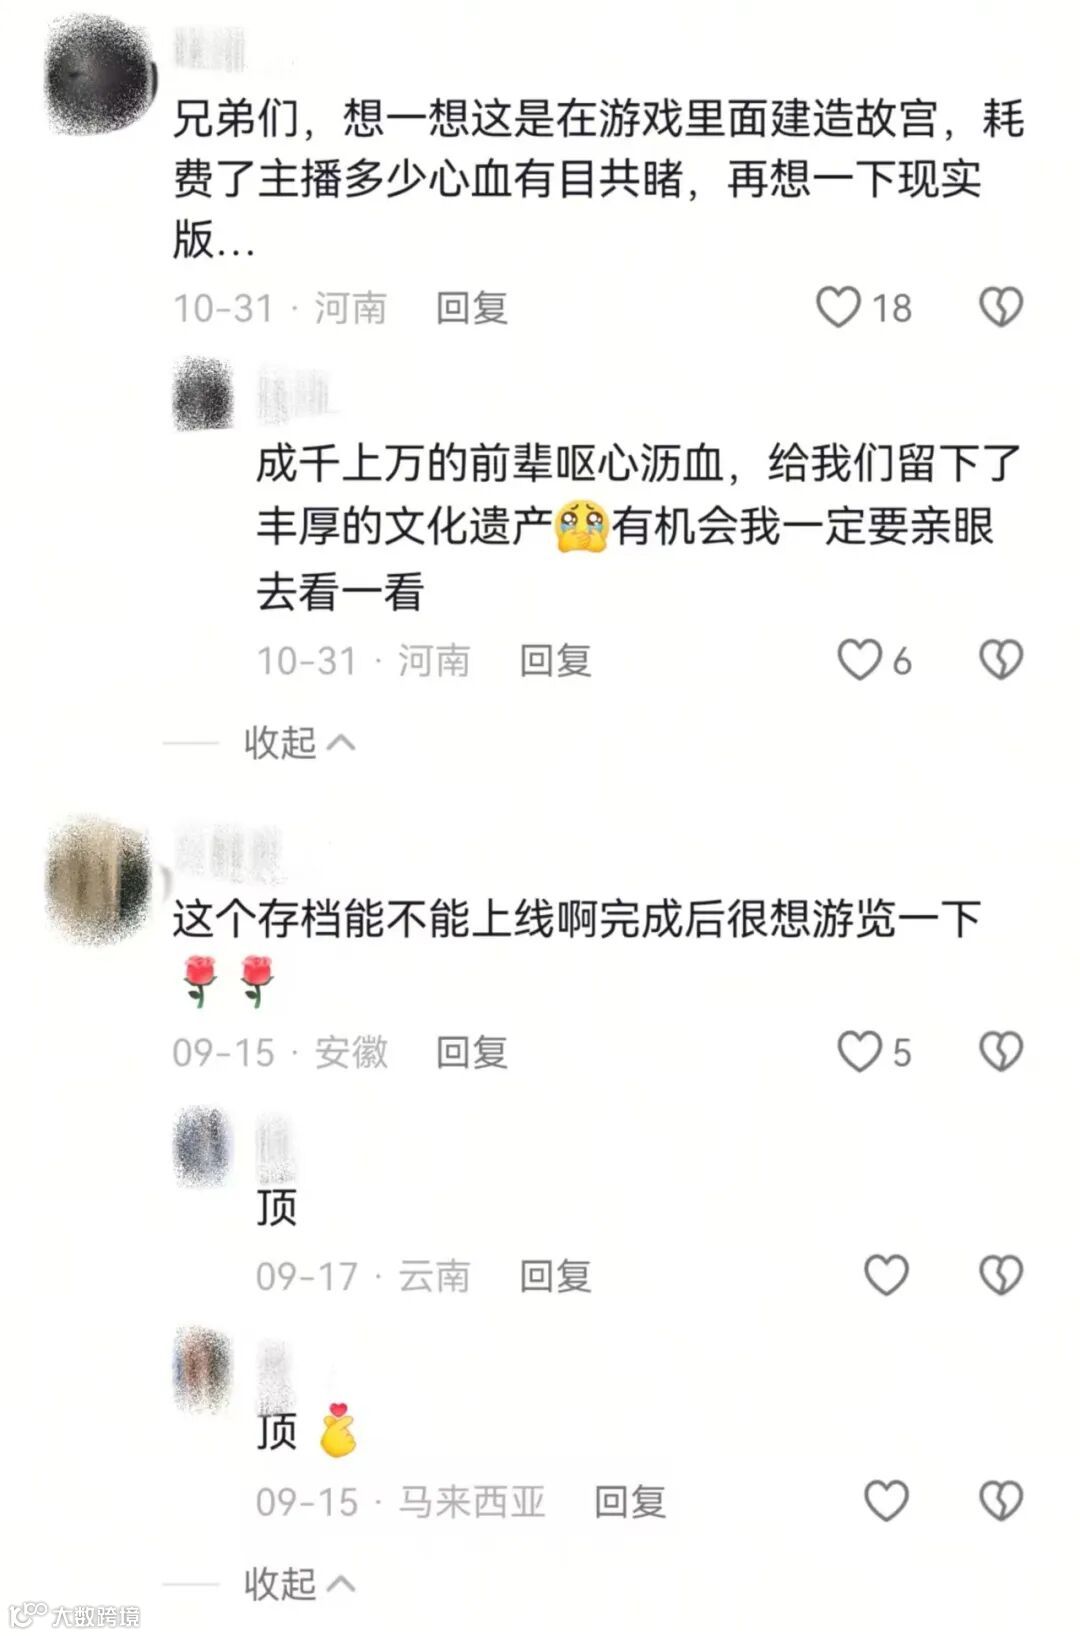Image resolution: width=1080 pixels, height=1636 pixels.
Task: Dislike the Malaysia reply with heart emoji
Action: coord(1000,1501)
